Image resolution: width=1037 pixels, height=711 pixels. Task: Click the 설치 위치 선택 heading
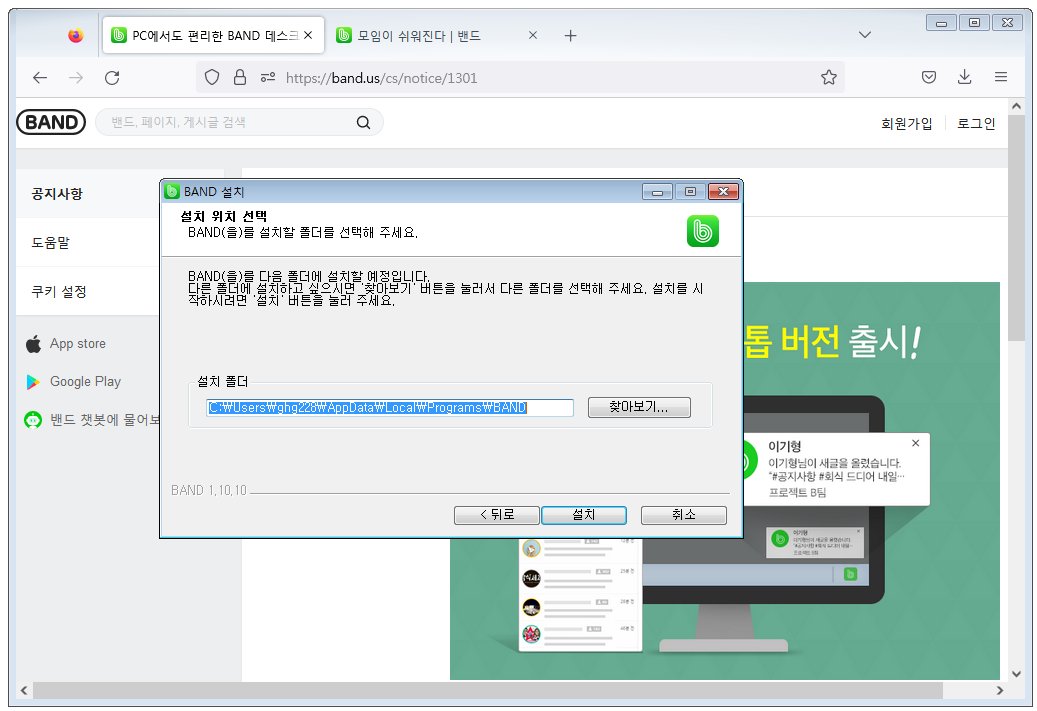coord(224,216)
